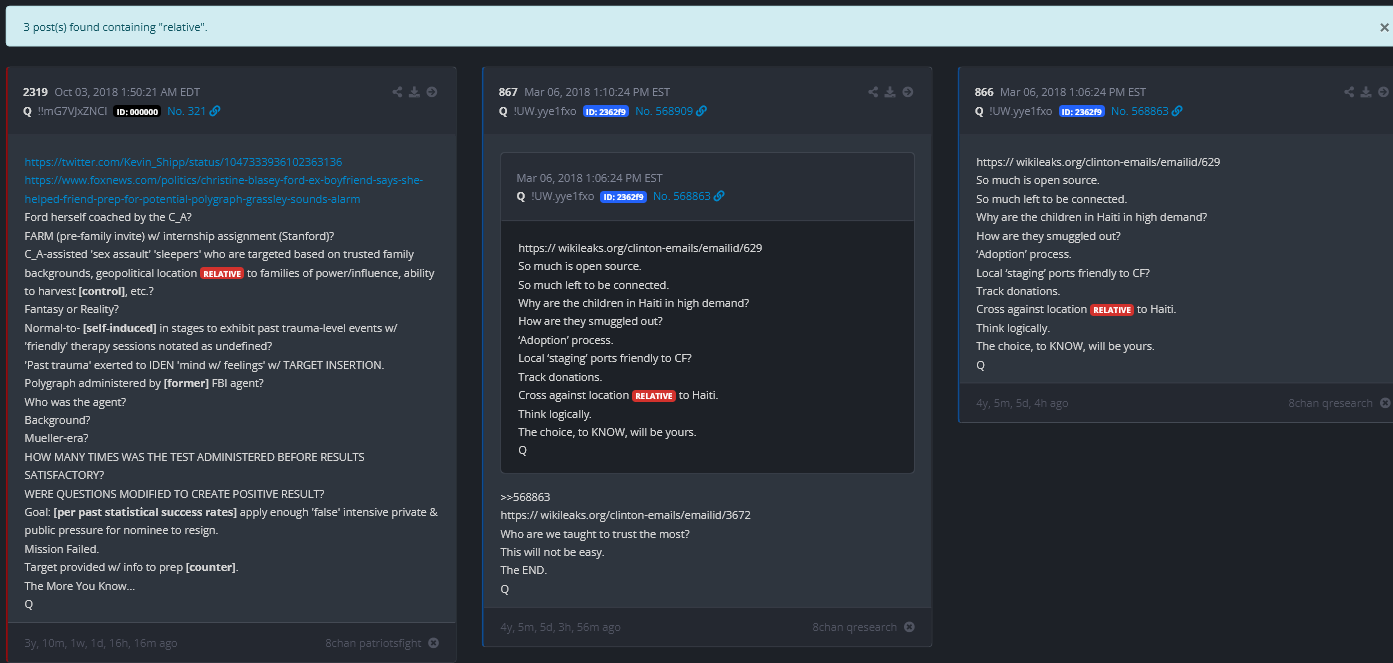Click the line 'Who are we taught to trust the most?'
The width and height of the screenshot is (1393, 663).
tap(595, 534)
